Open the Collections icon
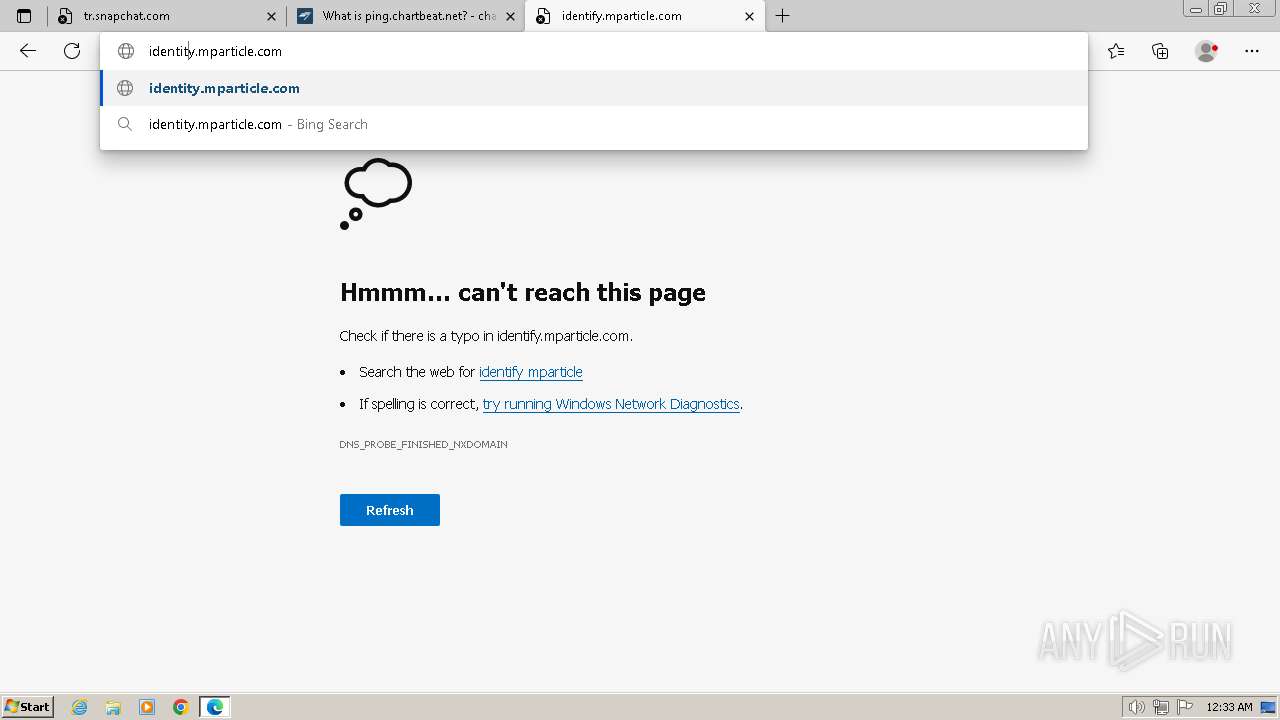 (x=1160, y=51)
